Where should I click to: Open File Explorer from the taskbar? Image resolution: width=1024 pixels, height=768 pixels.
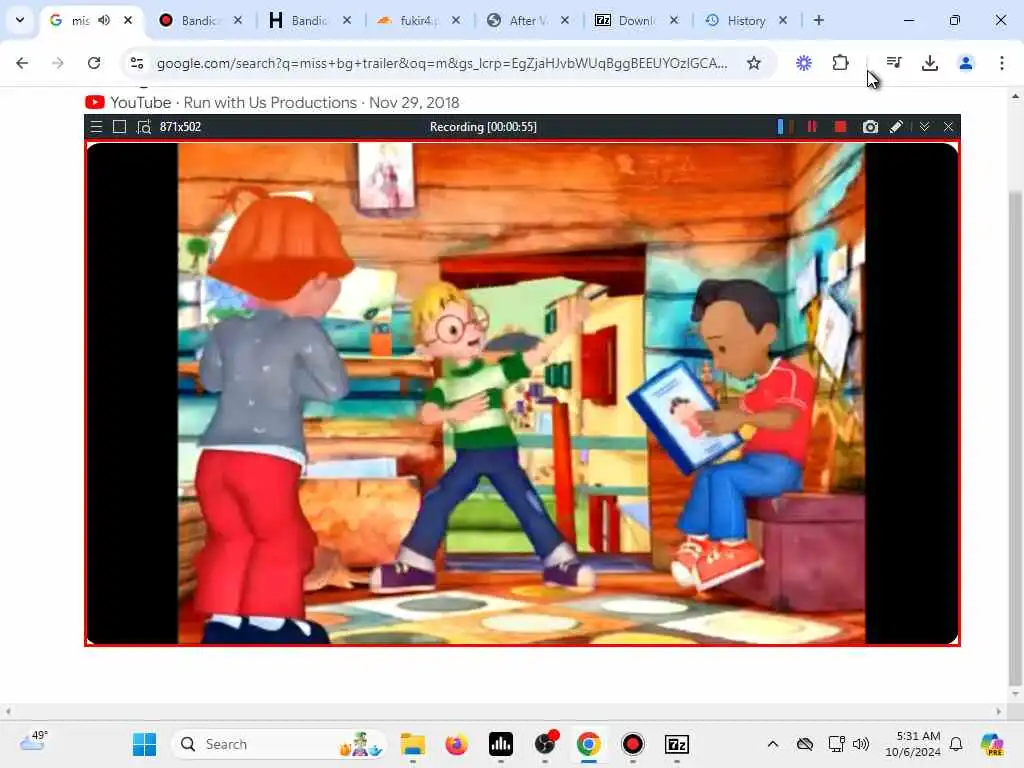[413, 744]
